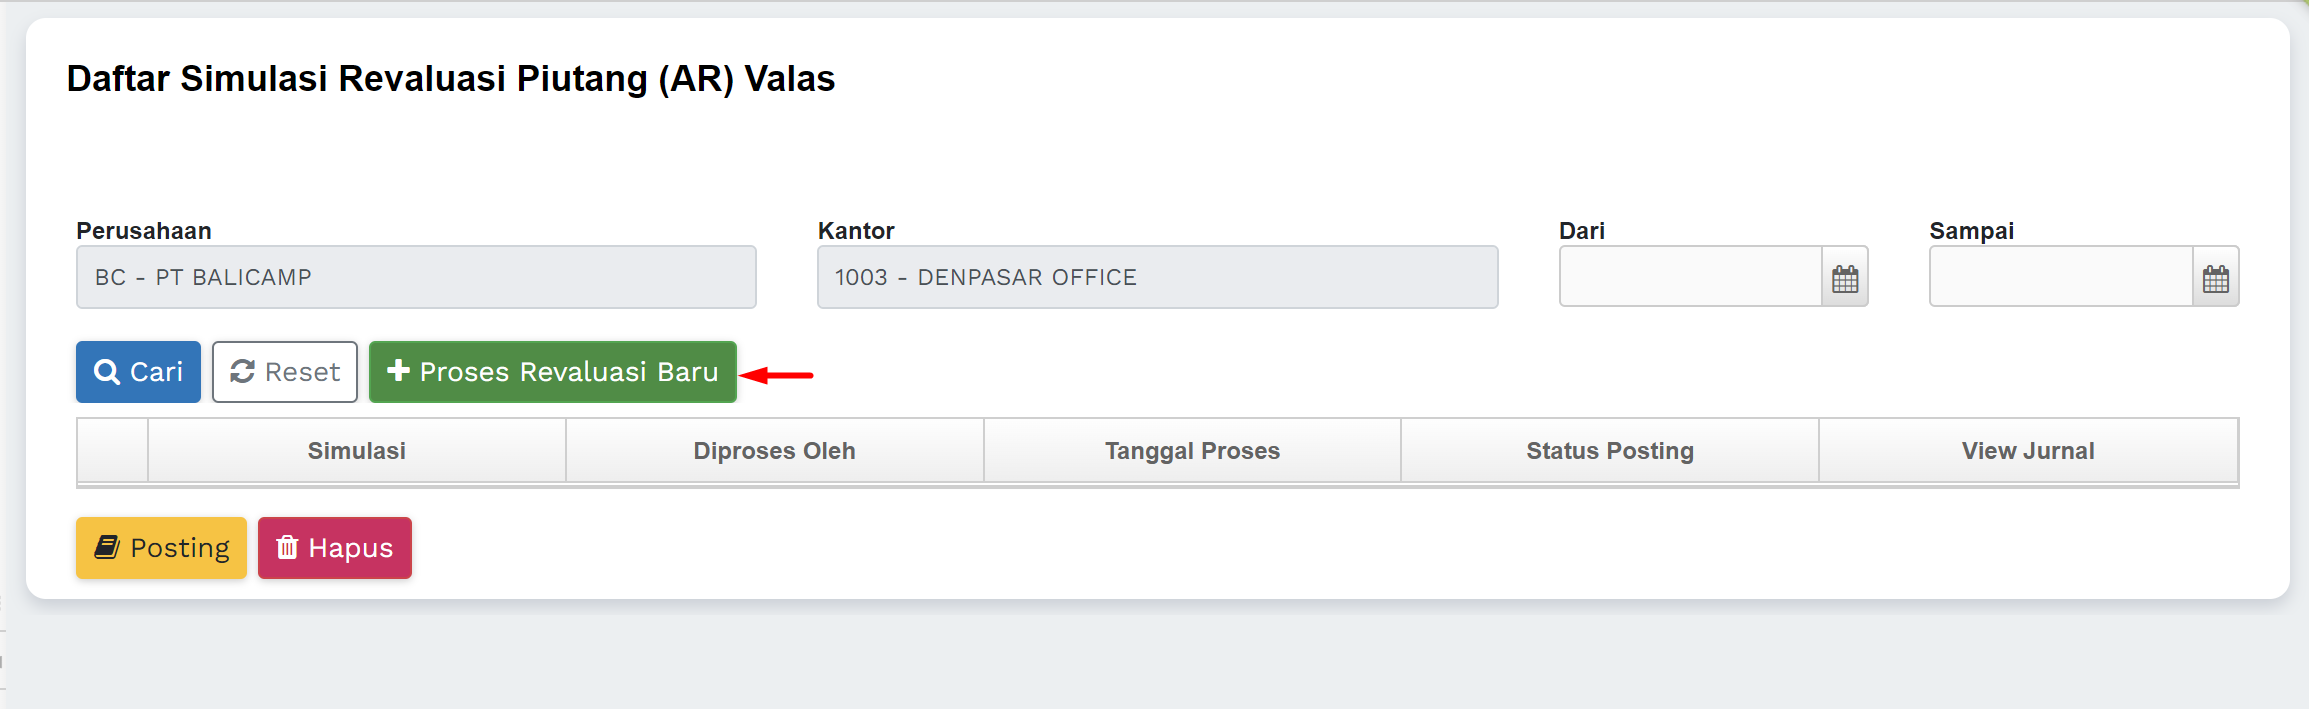Click the Dari field label

1581,231
